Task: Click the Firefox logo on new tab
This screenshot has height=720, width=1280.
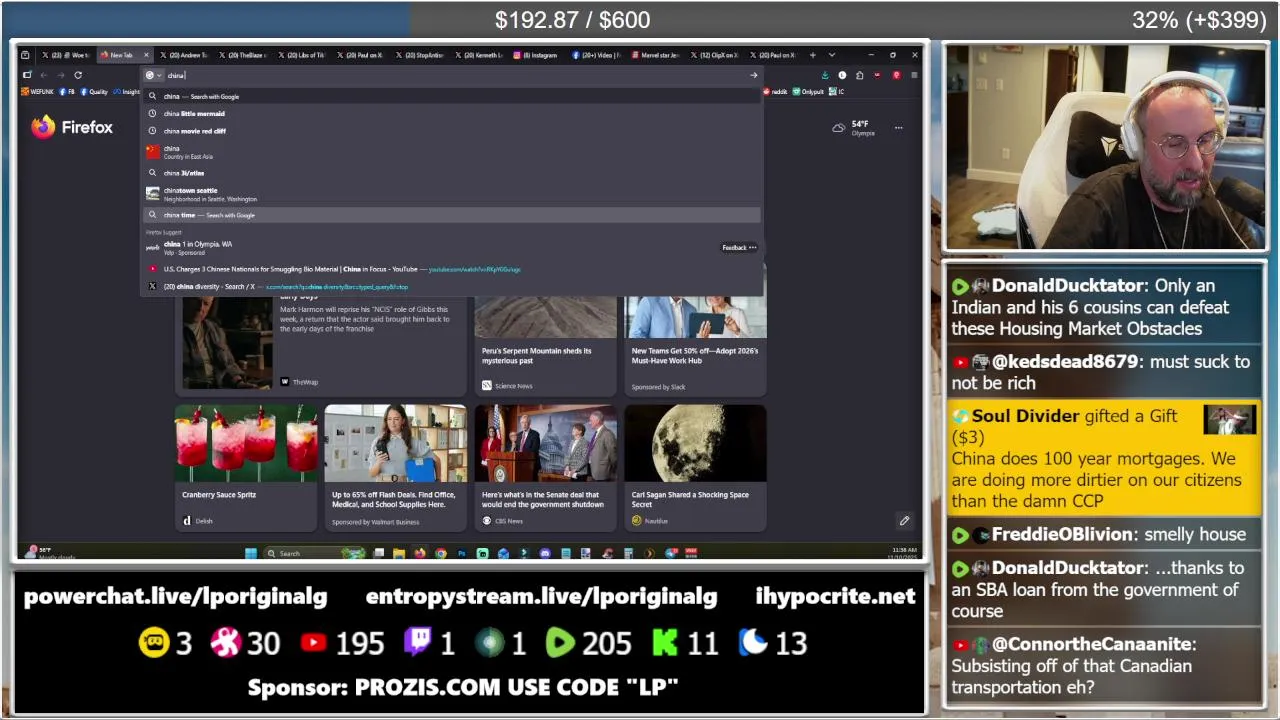Action: (72, 127)
